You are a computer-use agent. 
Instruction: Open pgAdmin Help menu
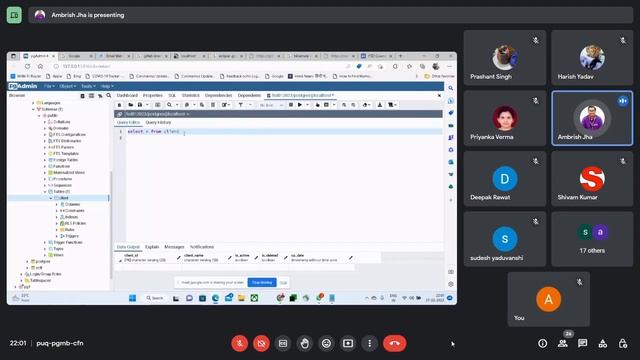coord(107,86)
